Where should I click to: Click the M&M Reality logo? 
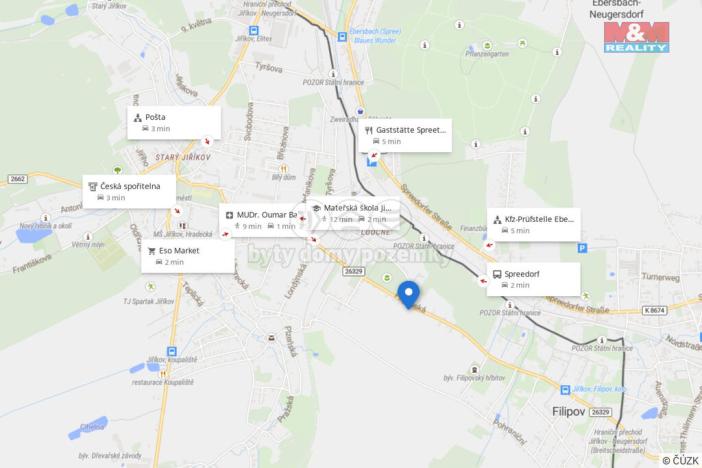click(637, 38)
